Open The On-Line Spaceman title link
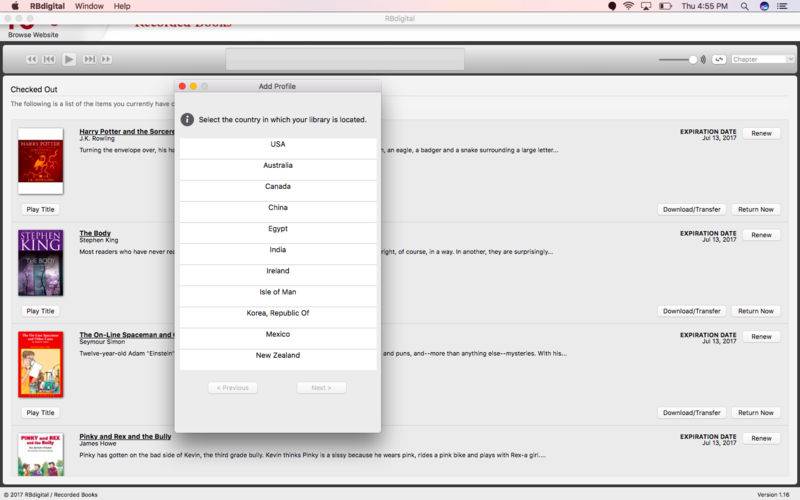 [127, 335]
